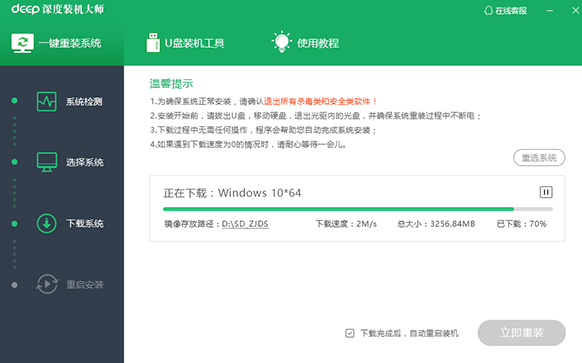Image resolution: width=582 pixels, height=363 pixels.
Task: Minimize the 深度装机大师 window
Action: 550,11
